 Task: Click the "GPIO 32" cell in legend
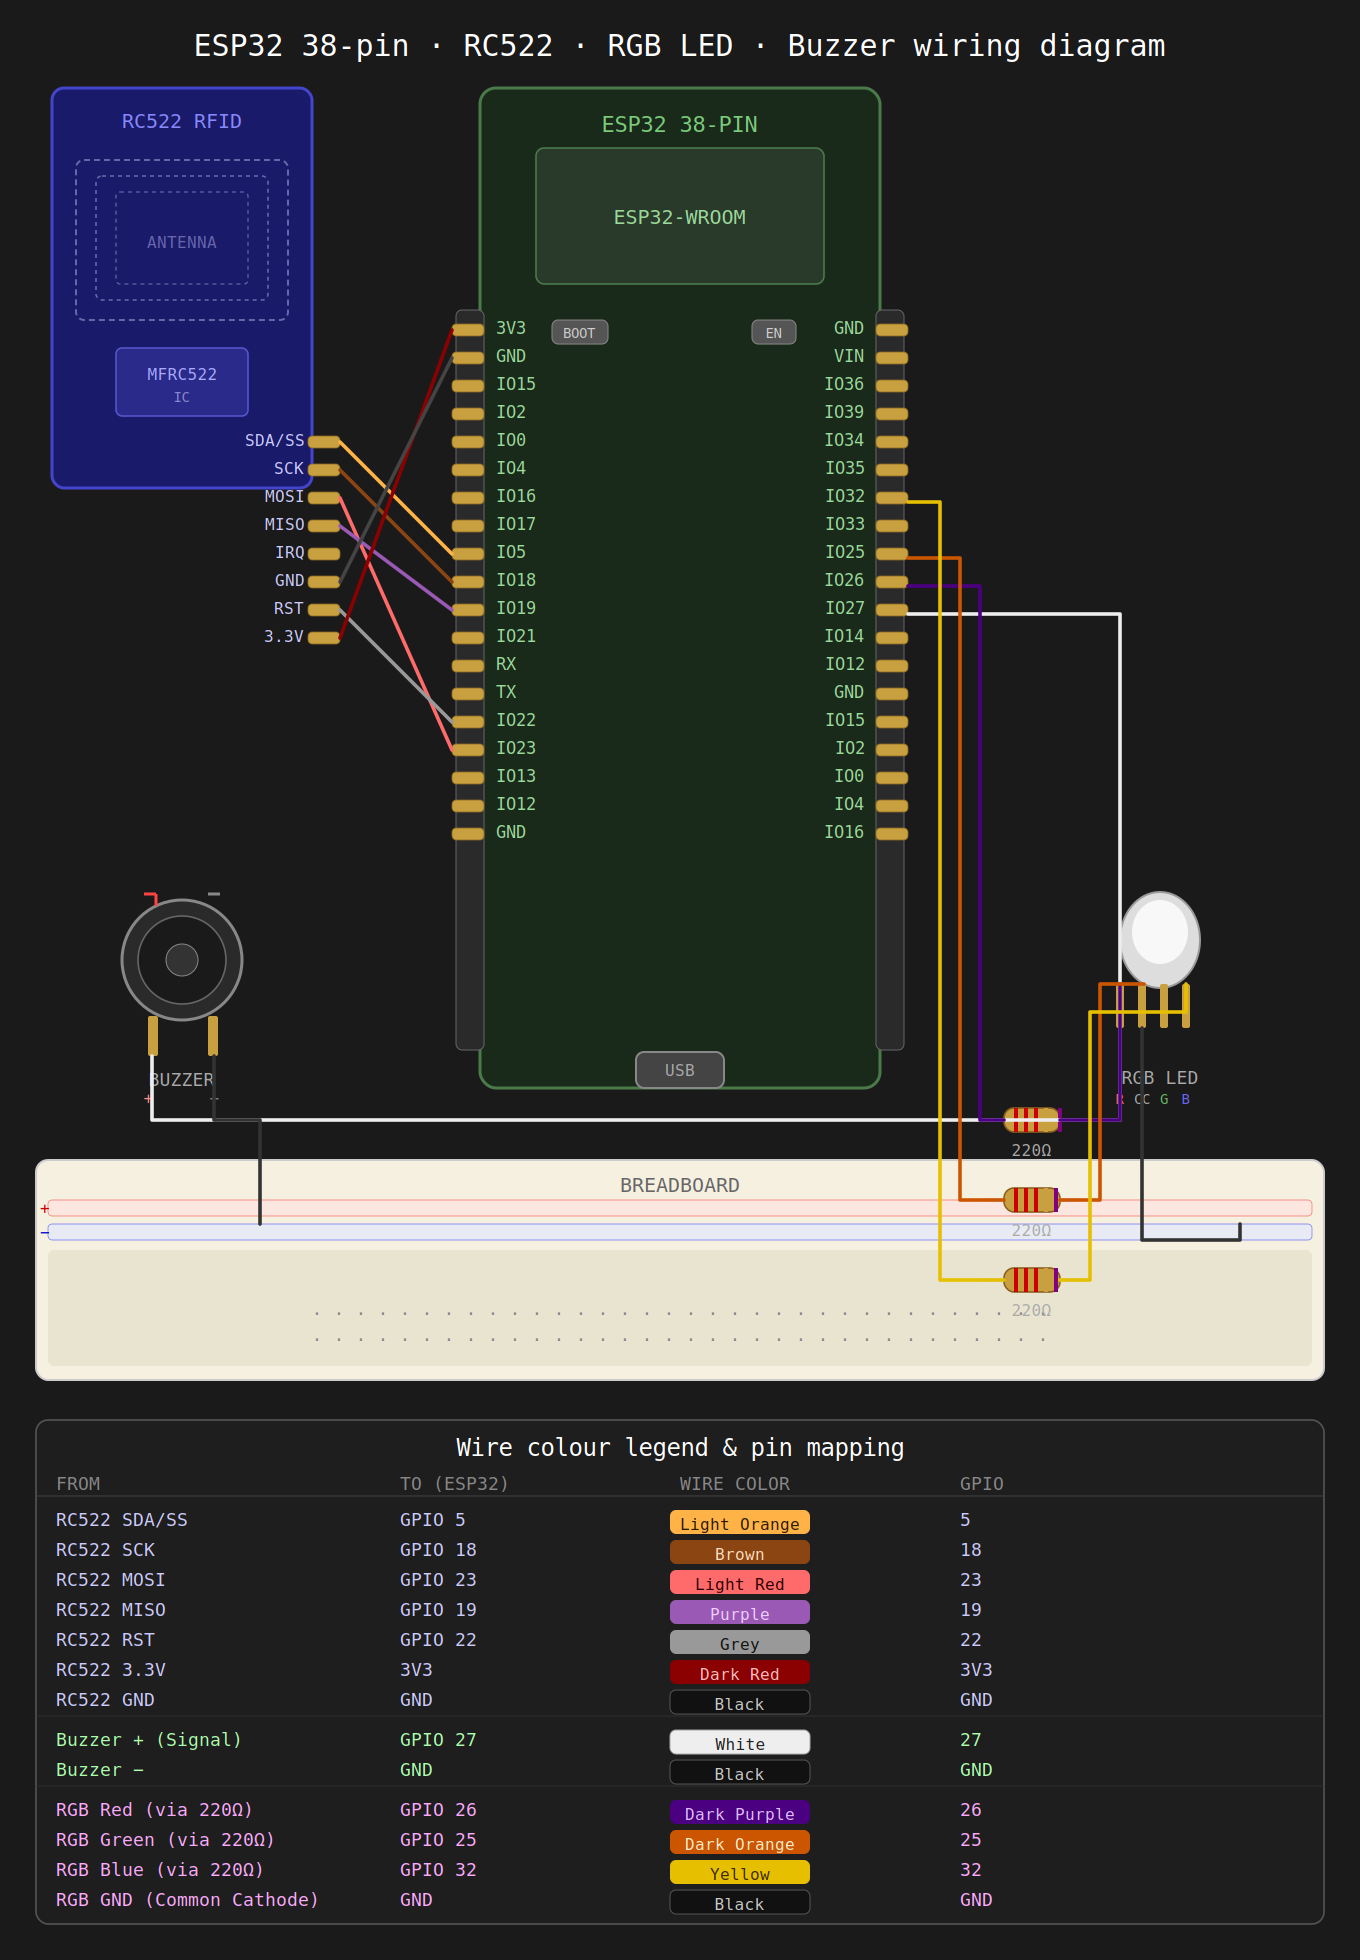click(438, 1870)
